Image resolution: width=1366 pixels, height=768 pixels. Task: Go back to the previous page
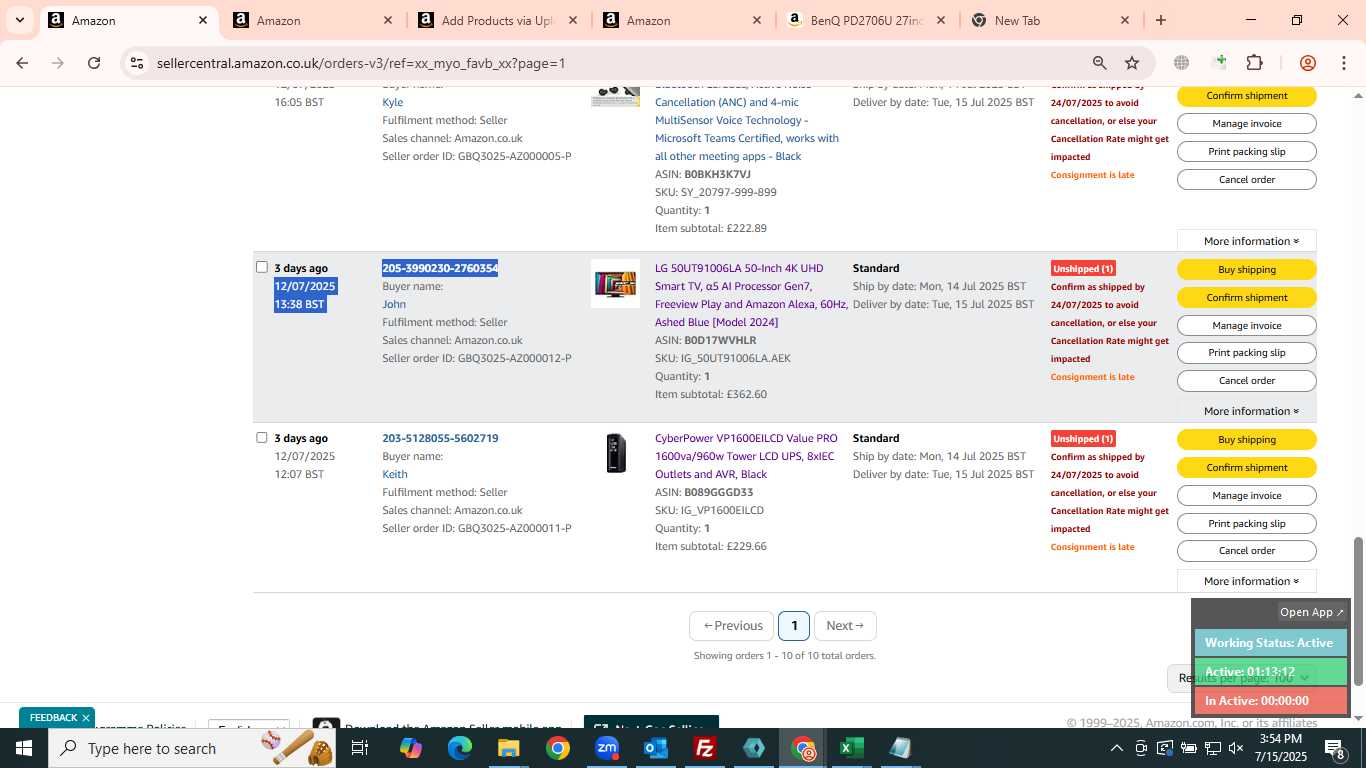tap(22, 63)
